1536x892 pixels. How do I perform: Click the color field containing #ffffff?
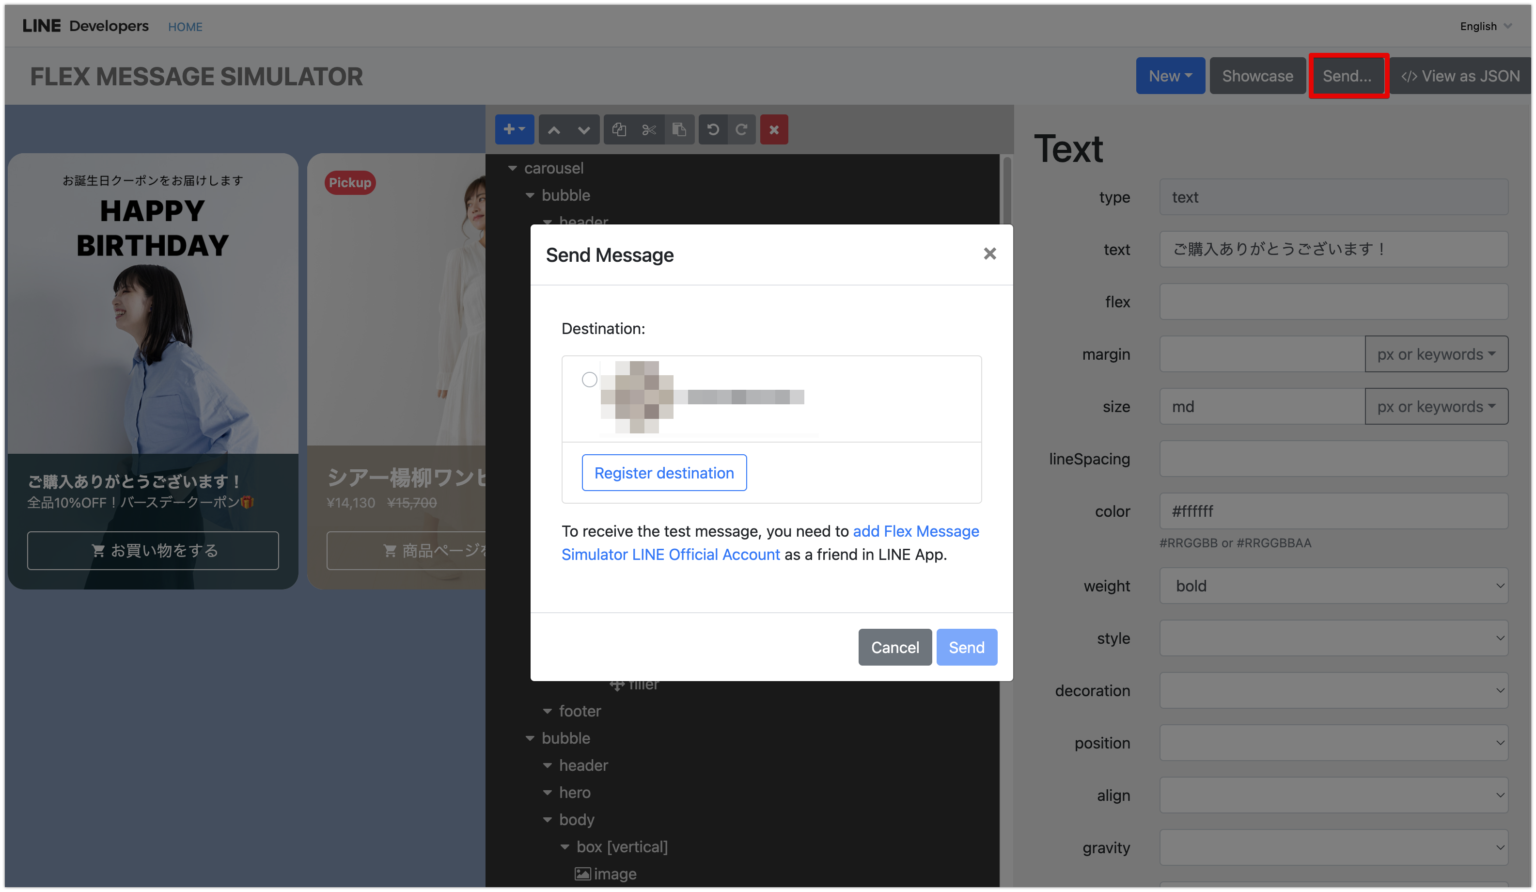click(1333, 510)
